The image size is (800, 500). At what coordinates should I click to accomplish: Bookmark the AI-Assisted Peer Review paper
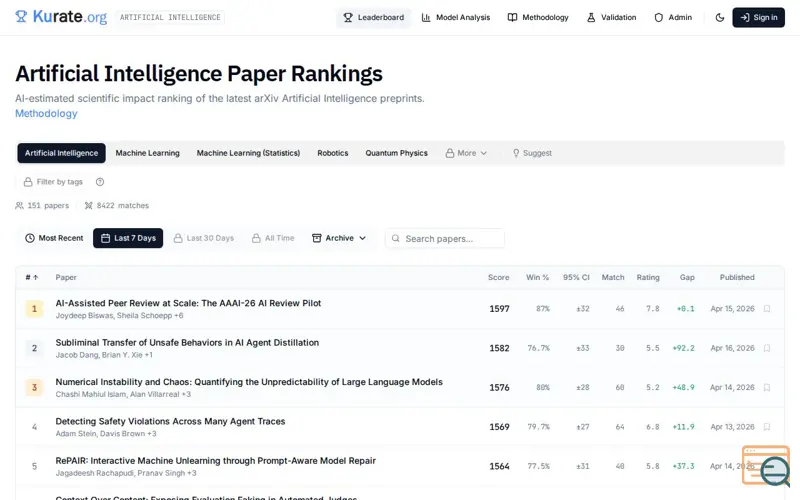click(767, 309)
